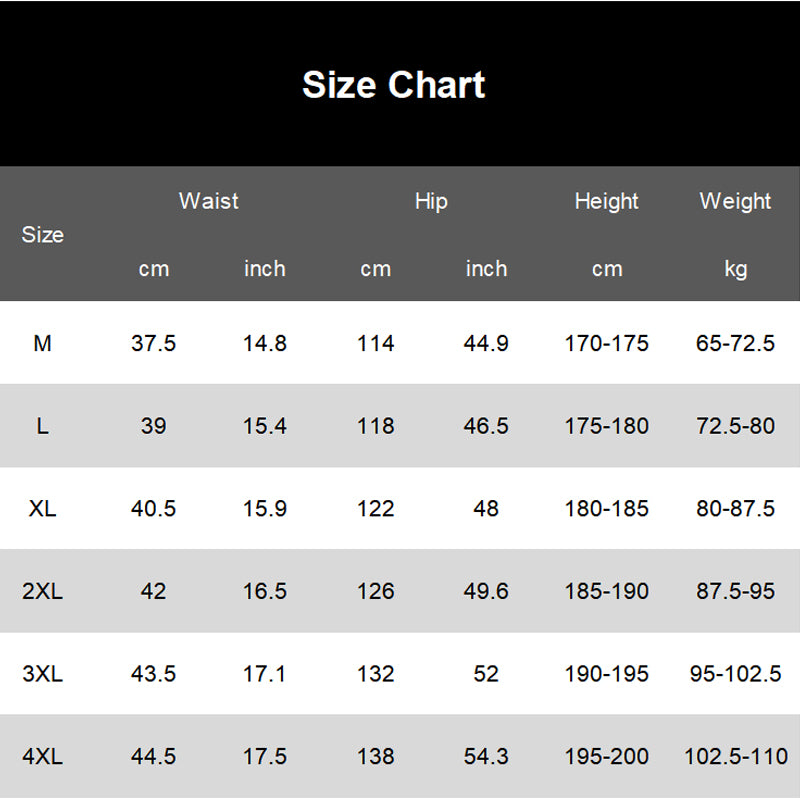Click the Weight column header
The image size is (800, 800).
click(x=735, y=201)
